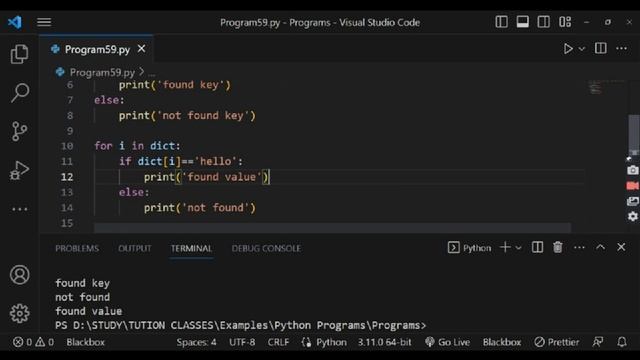Click the editor horizontal scrollbar
640x360 pixels.
click(332, 227)
